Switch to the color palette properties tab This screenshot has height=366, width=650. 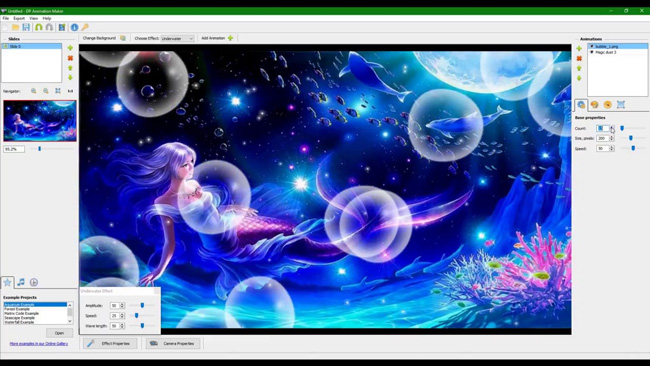pos(594,105)
